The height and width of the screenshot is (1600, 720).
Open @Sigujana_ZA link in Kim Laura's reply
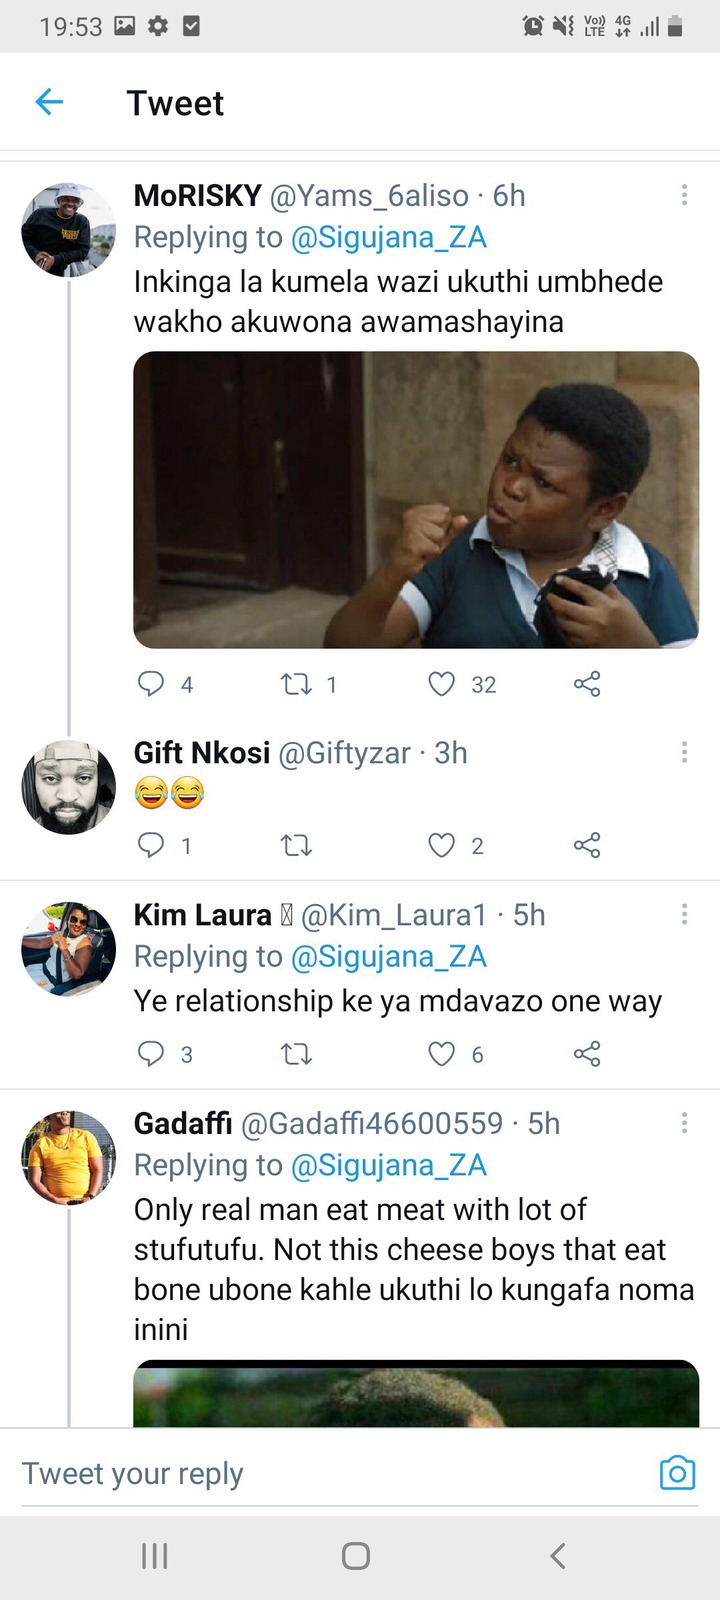(388, 957)
